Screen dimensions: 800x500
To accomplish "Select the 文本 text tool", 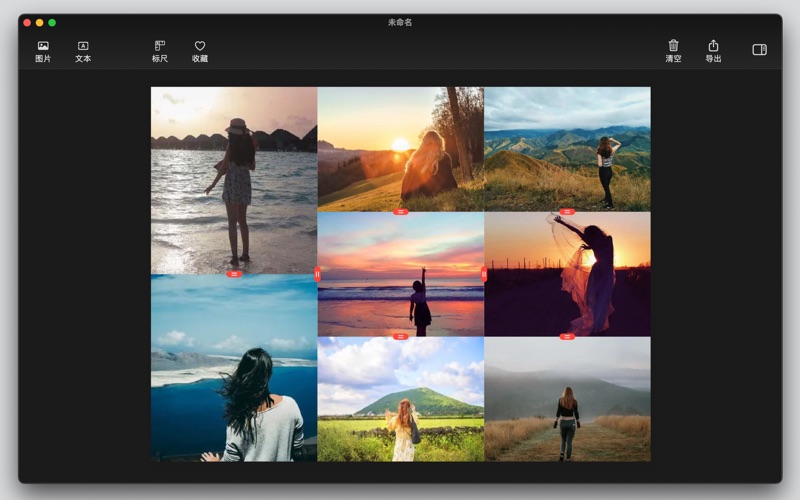I will click(83, 52).
